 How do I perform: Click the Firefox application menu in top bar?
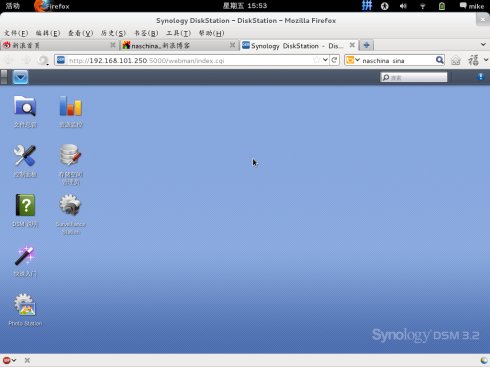pyautogui.click(x=52, y=6)
